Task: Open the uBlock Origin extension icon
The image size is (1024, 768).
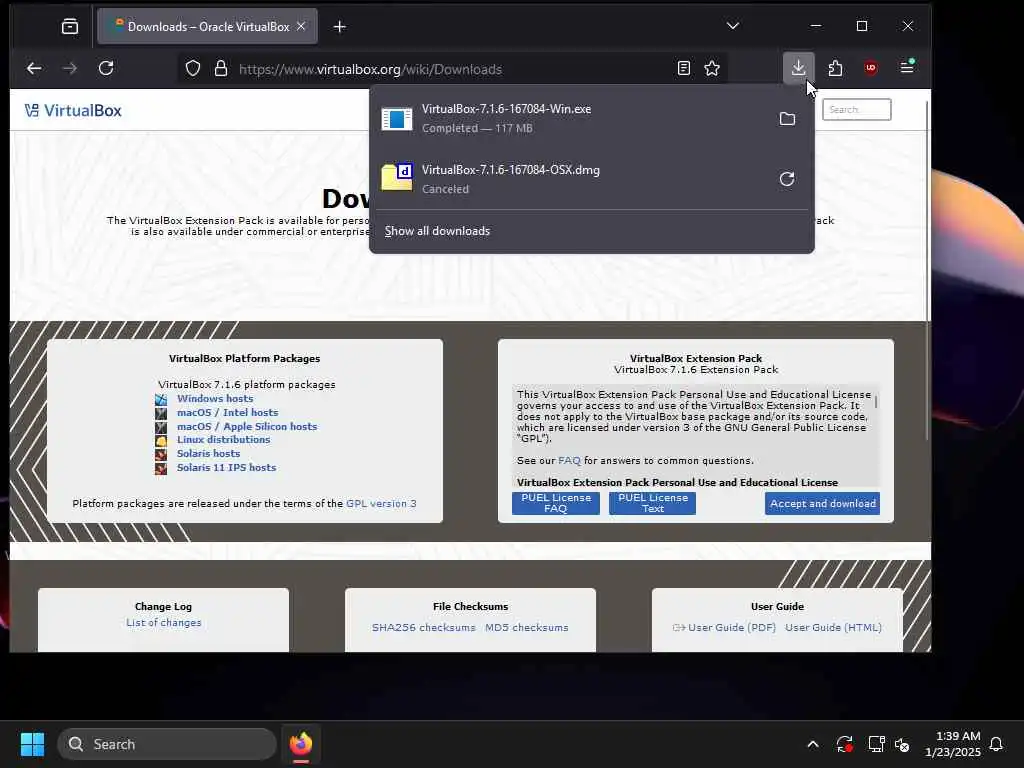Action: tap(871, 68)
